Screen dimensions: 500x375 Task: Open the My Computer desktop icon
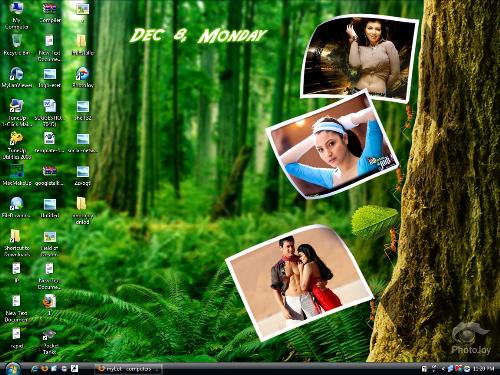pyautogui.click(x=16, y=15)
